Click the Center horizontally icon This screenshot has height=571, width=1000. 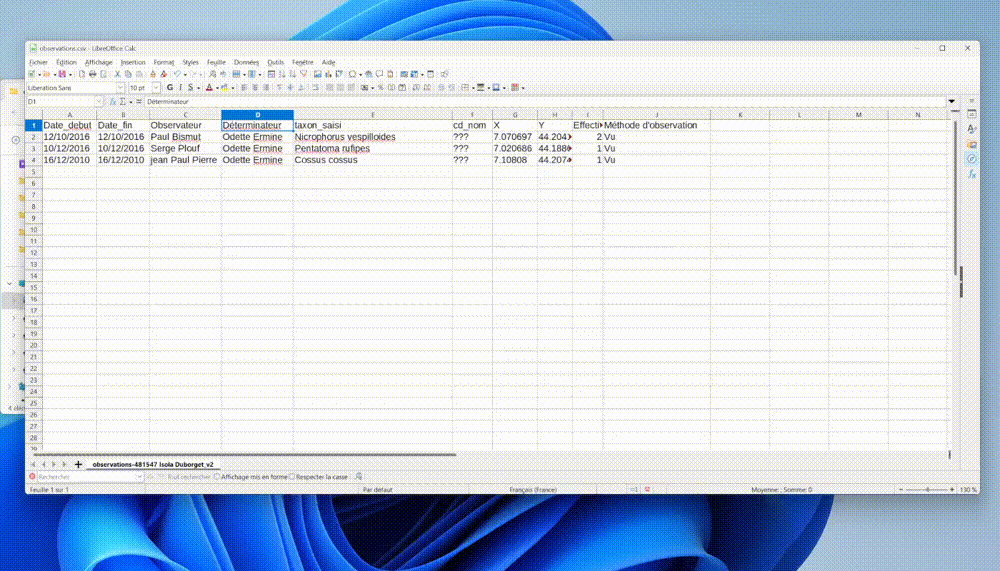255,87
